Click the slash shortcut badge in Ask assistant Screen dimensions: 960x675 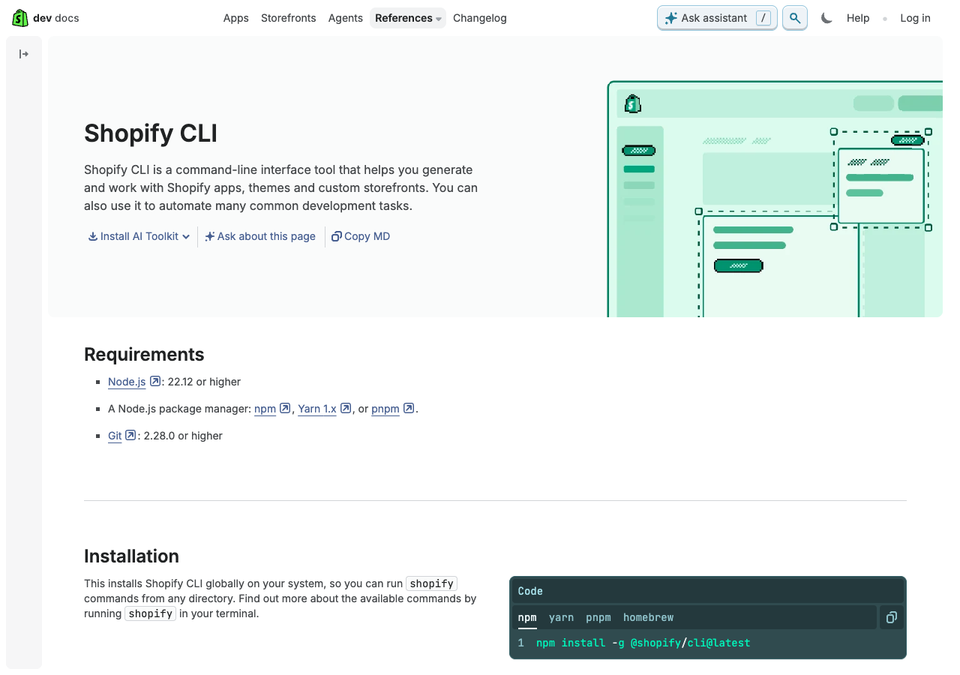tap(763, 18)
